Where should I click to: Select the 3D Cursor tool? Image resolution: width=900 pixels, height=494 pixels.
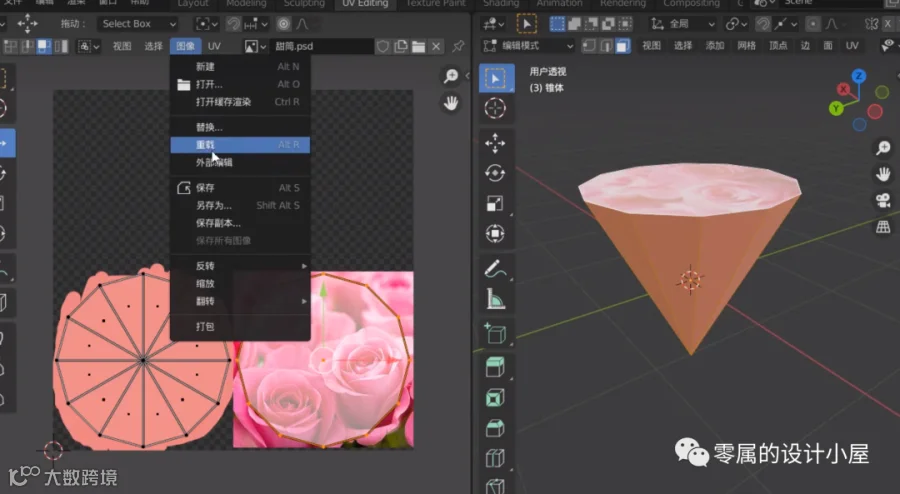[495, 108]
